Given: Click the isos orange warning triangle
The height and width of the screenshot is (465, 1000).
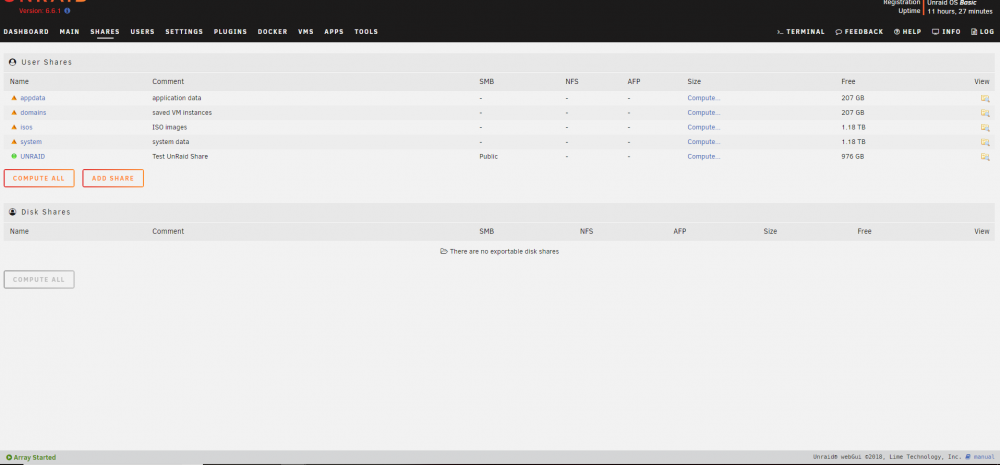Looking at the screenshot, I should 14,127.
